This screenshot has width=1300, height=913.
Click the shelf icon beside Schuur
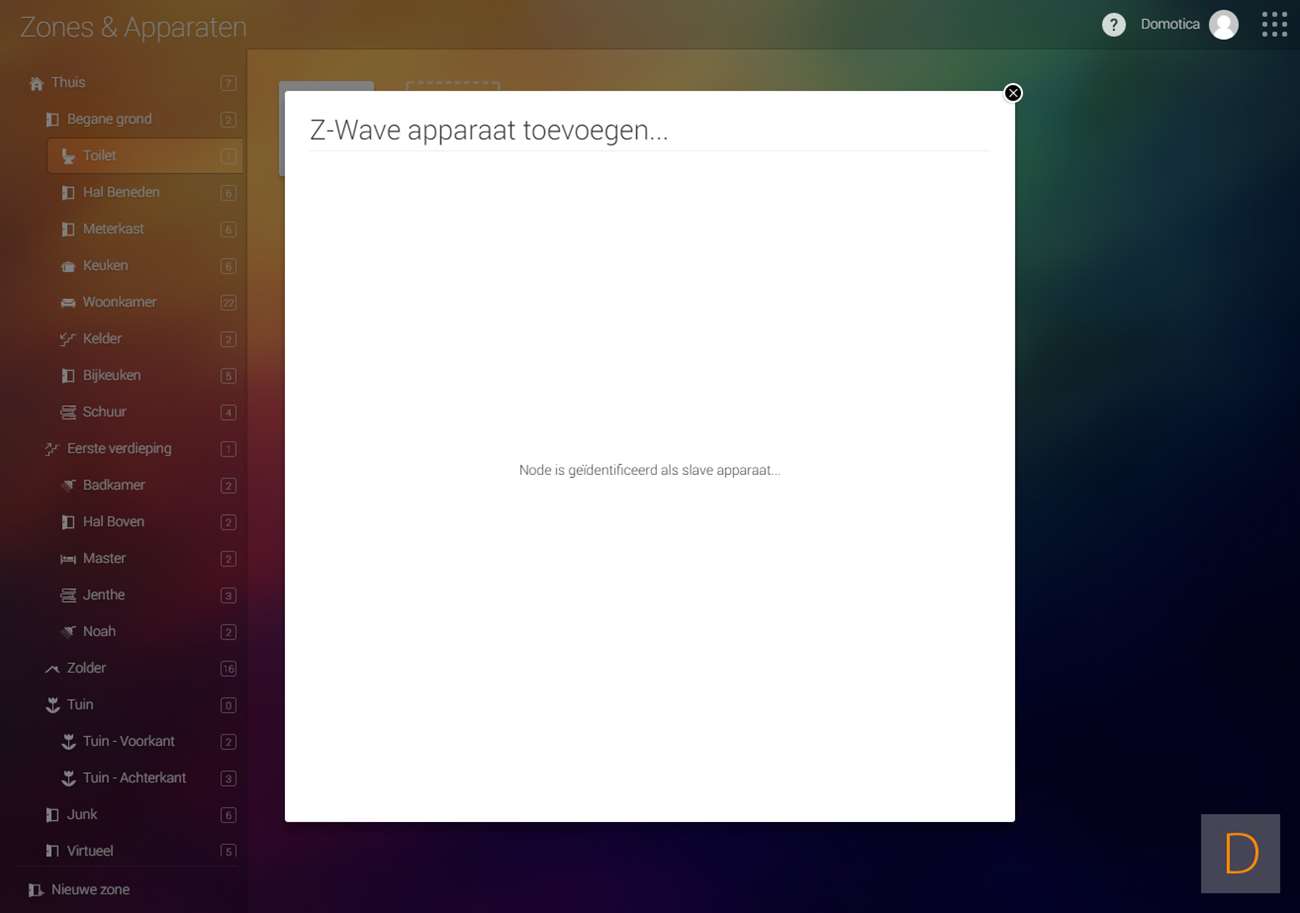pos(68,412)
